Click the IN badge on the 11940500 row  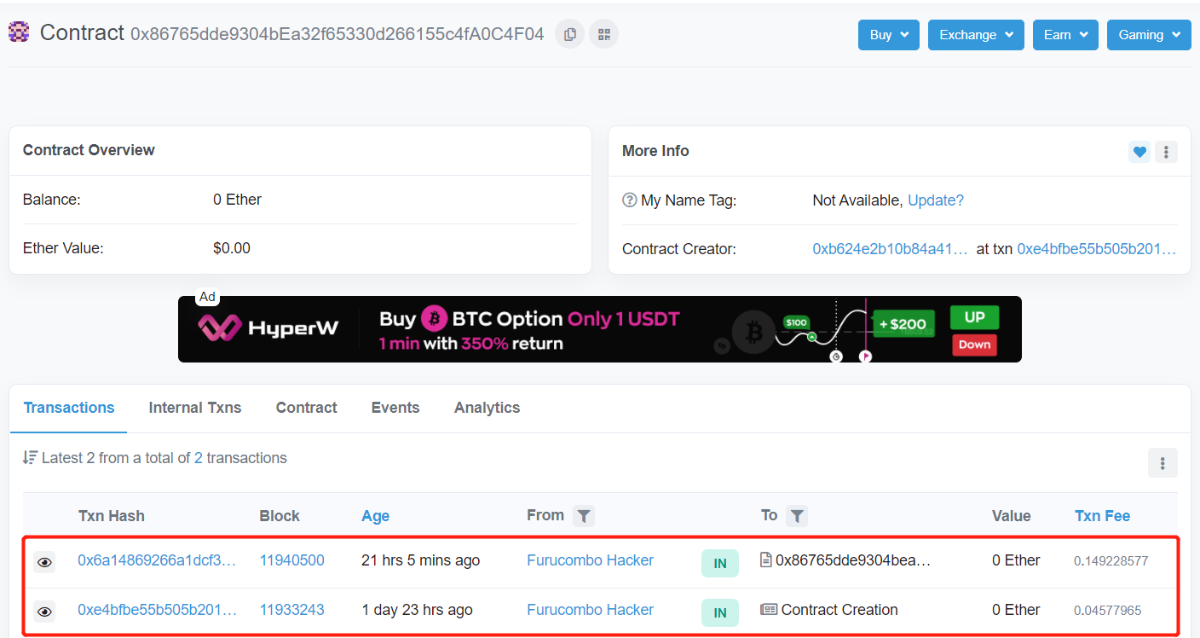tap(720, 564)
